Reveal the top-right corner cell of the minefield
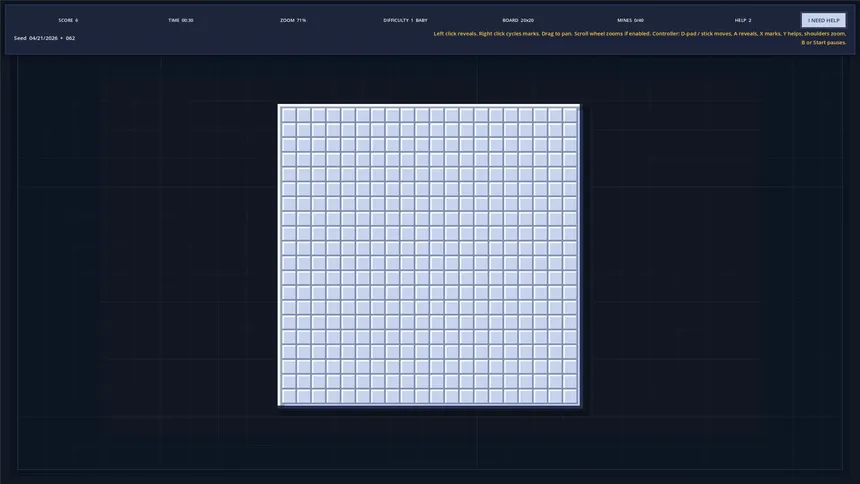Viewport: 860px width, 484px height. 570,115
